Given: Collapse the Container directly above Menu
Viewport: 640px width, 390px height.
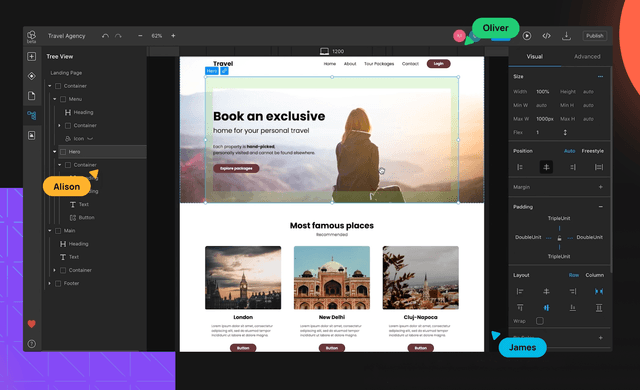Looking at the screenshot, I should click(50, 86).
